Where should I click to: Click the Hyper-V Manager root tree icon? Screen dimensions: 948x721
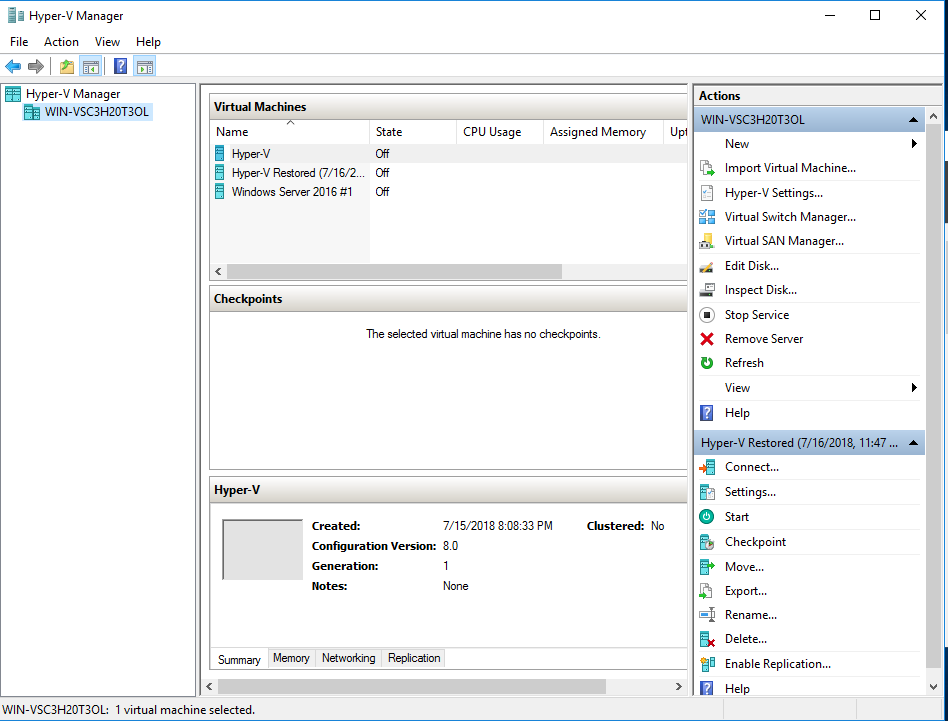tap(13, 94)
